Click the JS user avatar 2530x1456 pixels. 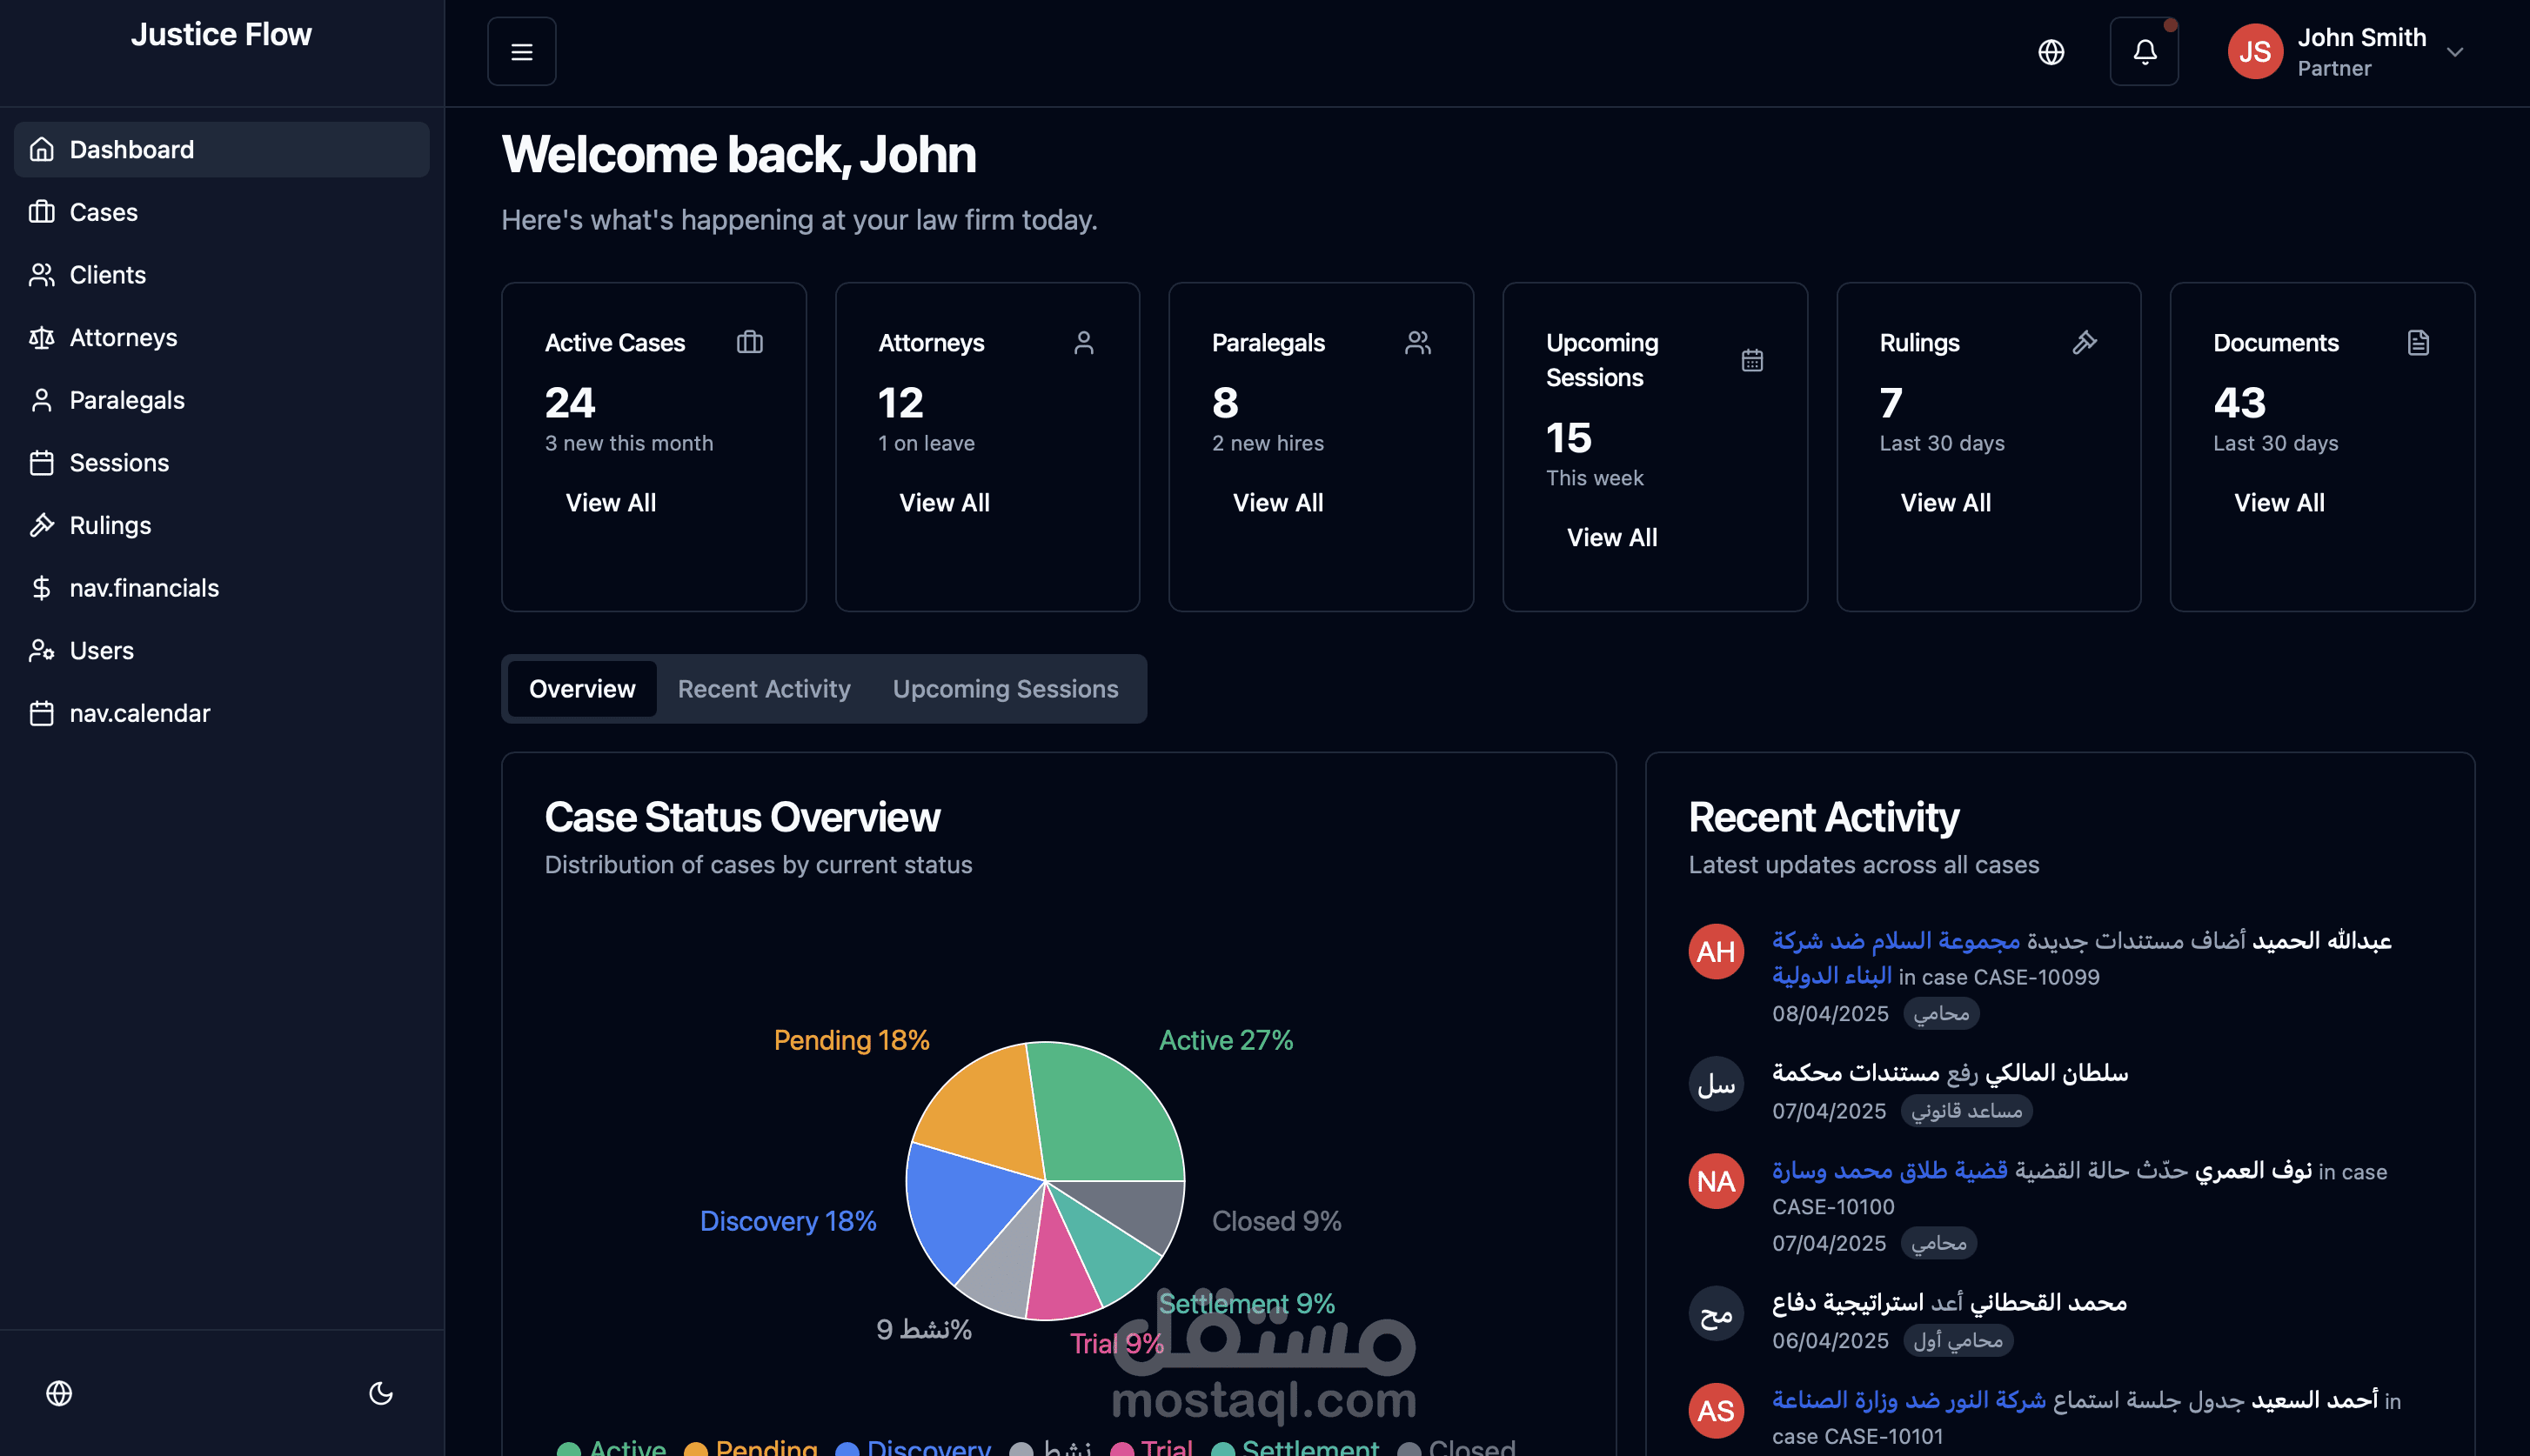click(2254, 52)
